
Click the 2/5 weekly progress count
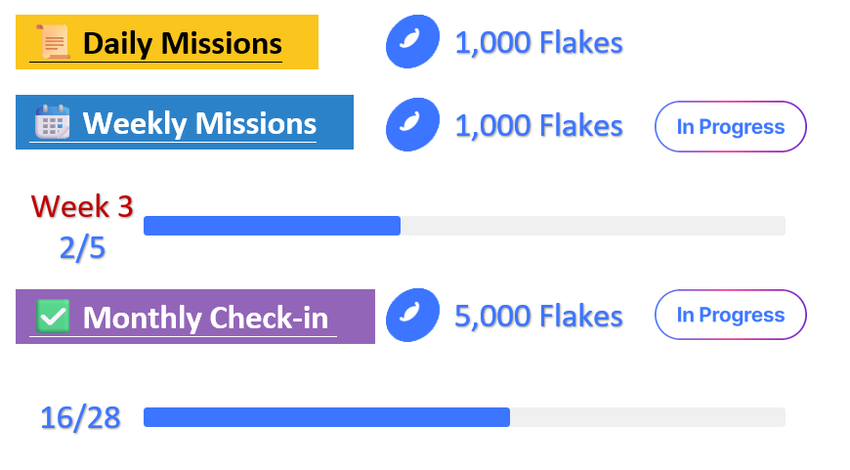pos(82,248)
